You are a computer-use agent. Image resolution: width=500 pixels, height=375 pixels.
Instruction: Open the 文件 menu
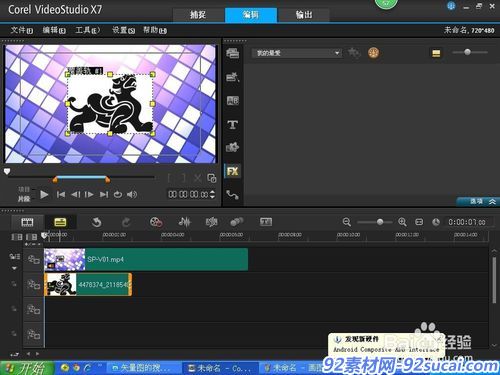22,30
